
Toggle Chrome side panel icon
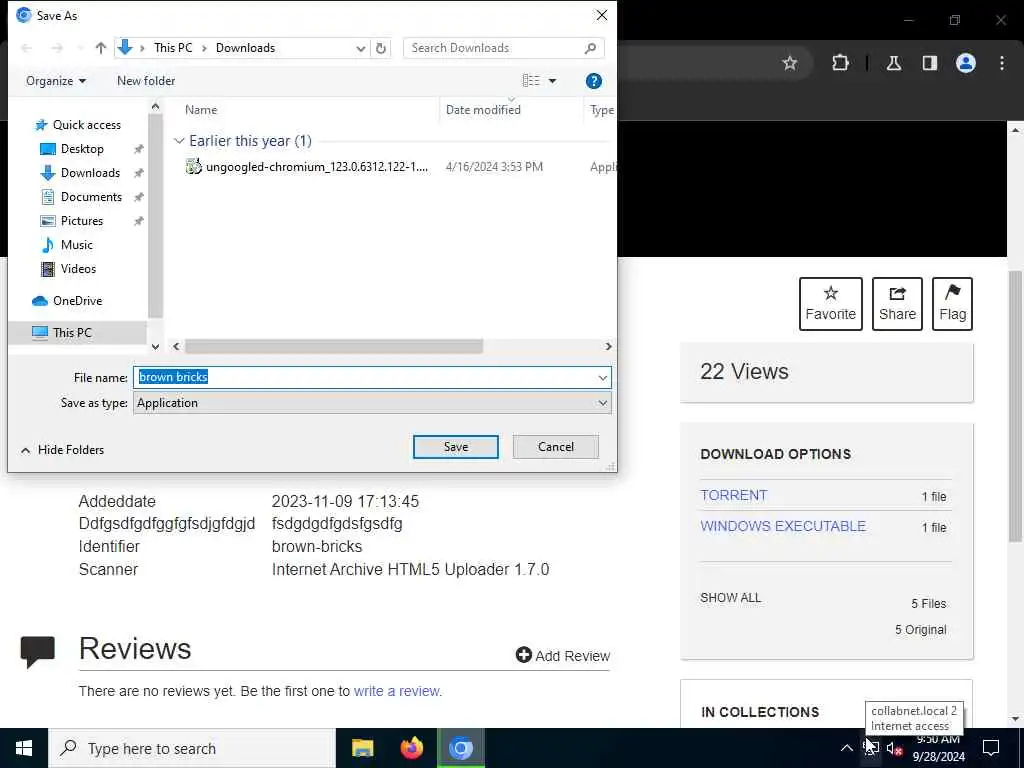(x=930, y=63)
